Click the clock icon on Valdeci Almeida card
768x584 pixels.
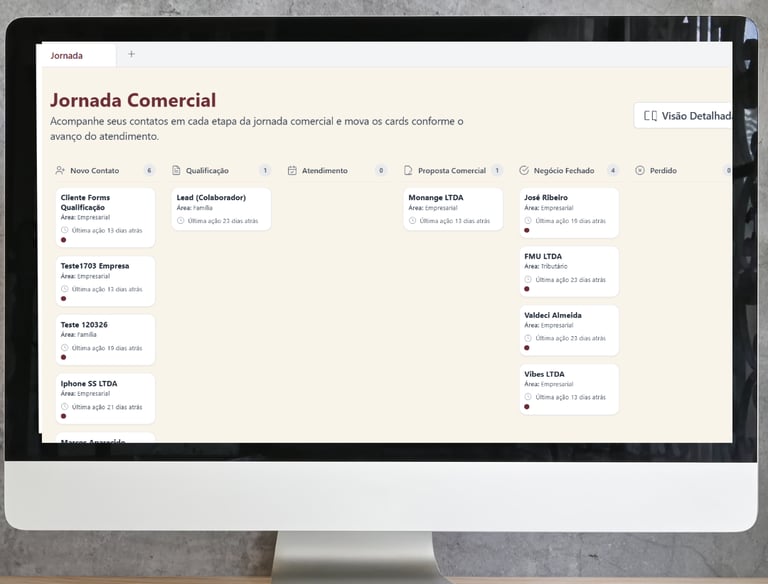[x=528, y=338]
